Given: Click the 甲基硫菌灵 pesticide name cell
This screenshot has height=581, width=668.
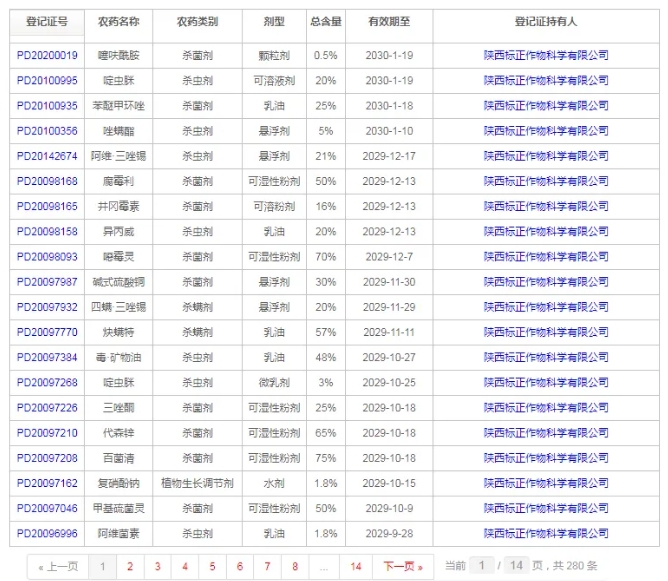Looking at the screenshot, I should pyautogui.click(x=118, y=508).
